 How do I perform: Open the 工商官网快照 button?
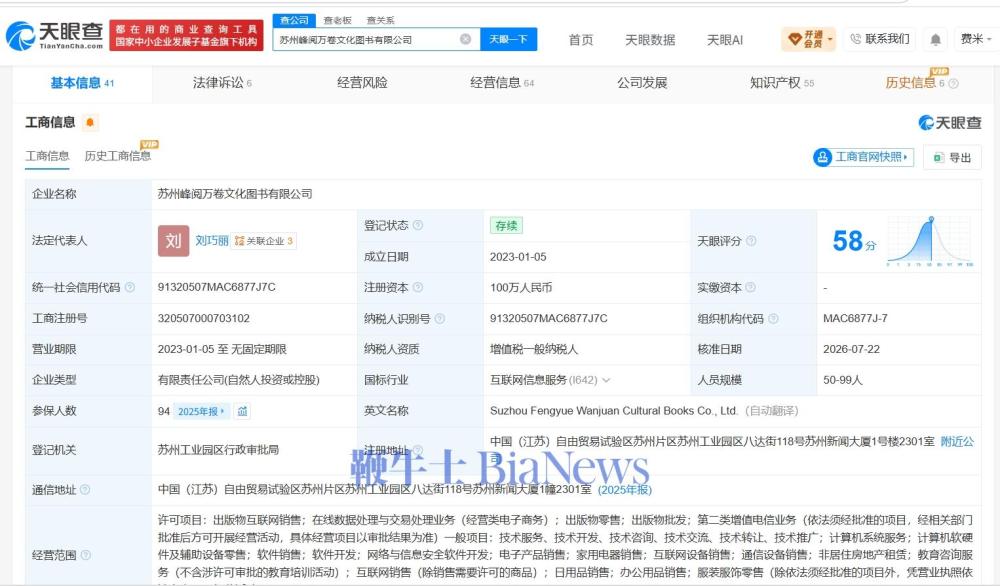point(863,157)
